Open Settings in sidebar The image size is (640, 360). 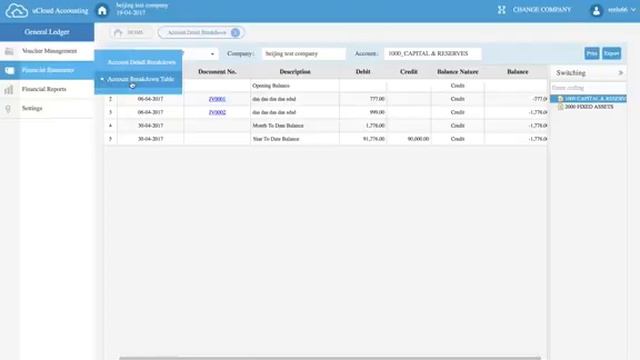click(x=47, y=109)
